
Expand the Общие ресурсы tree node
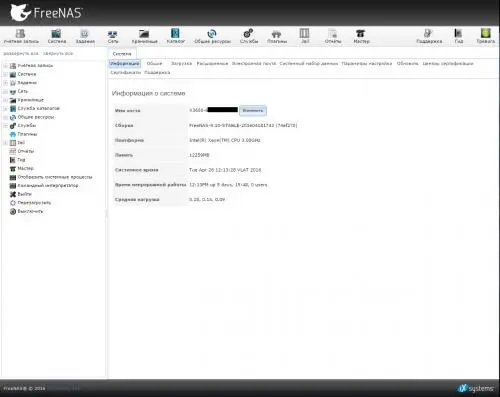pyautogui.click(x=5, y=117)
